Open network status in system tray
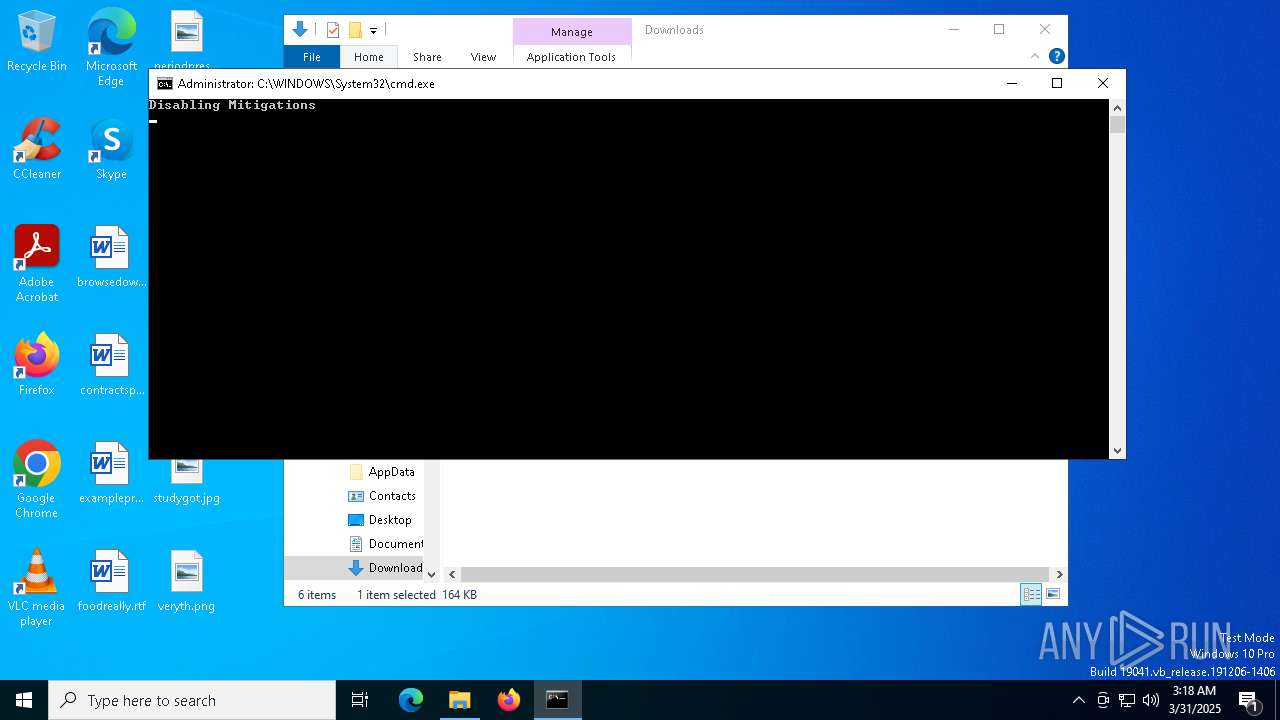Image resolution: width=1280 pixels, height=720 pixels. (x=1127, y=700)
